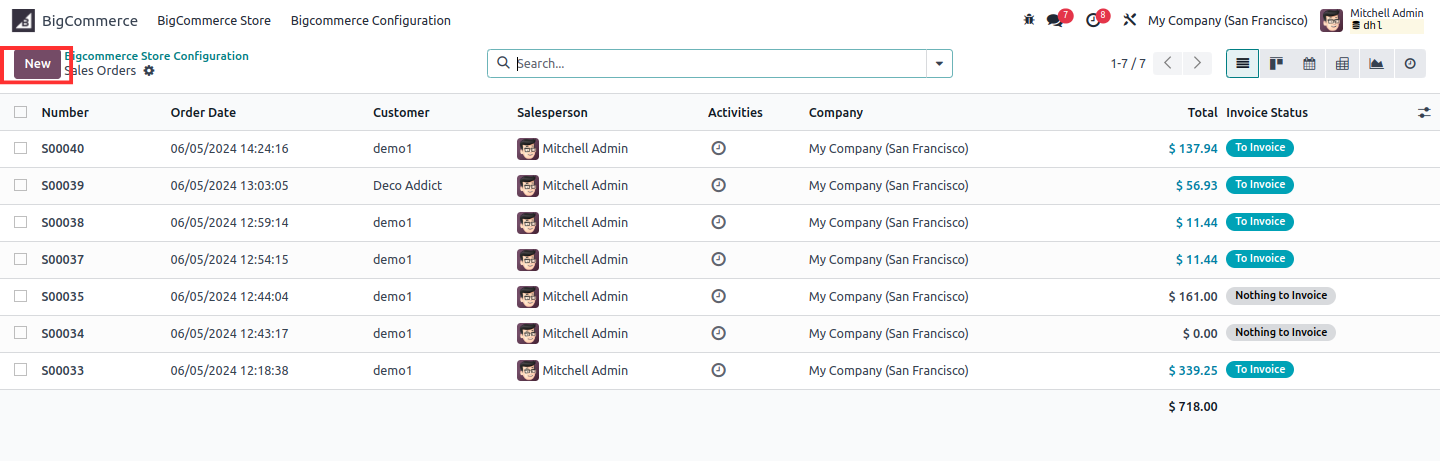Switch to kanban view
1440x461 pixels.
(1276, 63)
